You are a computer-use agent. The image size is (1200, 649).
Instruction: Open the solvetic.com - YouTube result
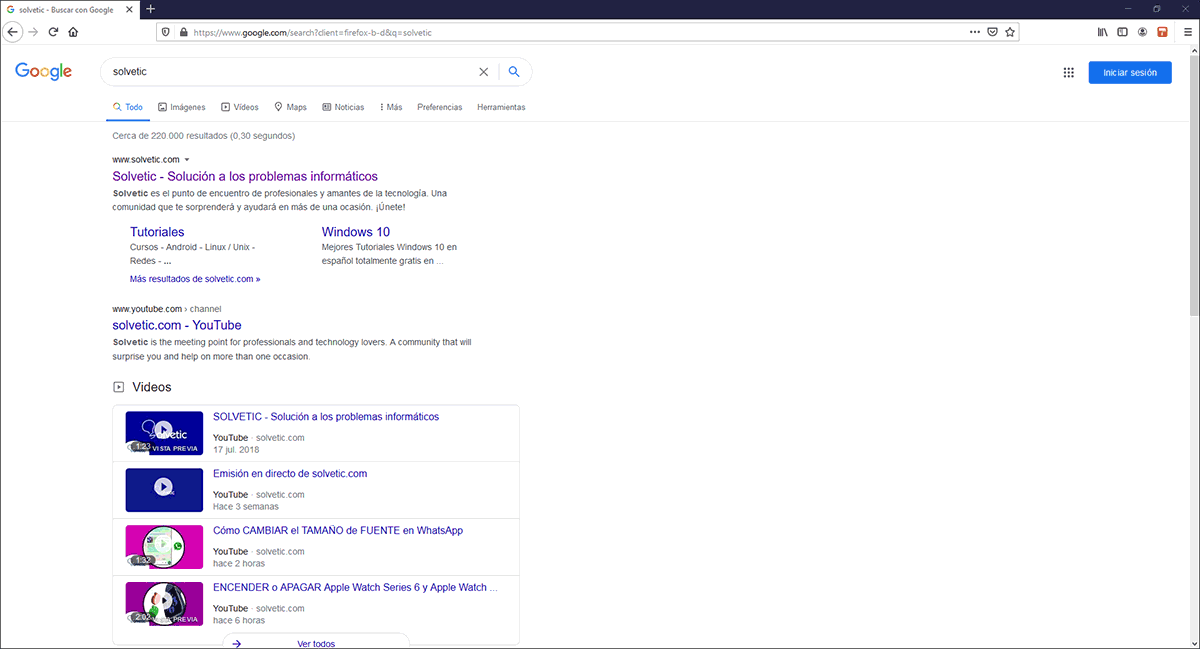[x=177, y=325]
